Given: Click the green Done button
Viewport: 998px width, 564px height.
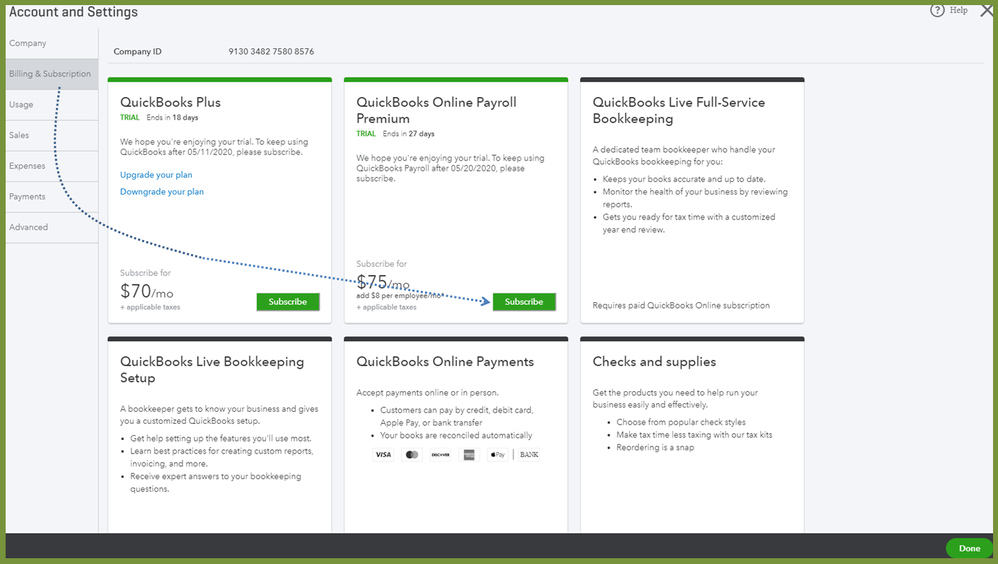Looking at the screenshot, I should (x=969, y=548).
